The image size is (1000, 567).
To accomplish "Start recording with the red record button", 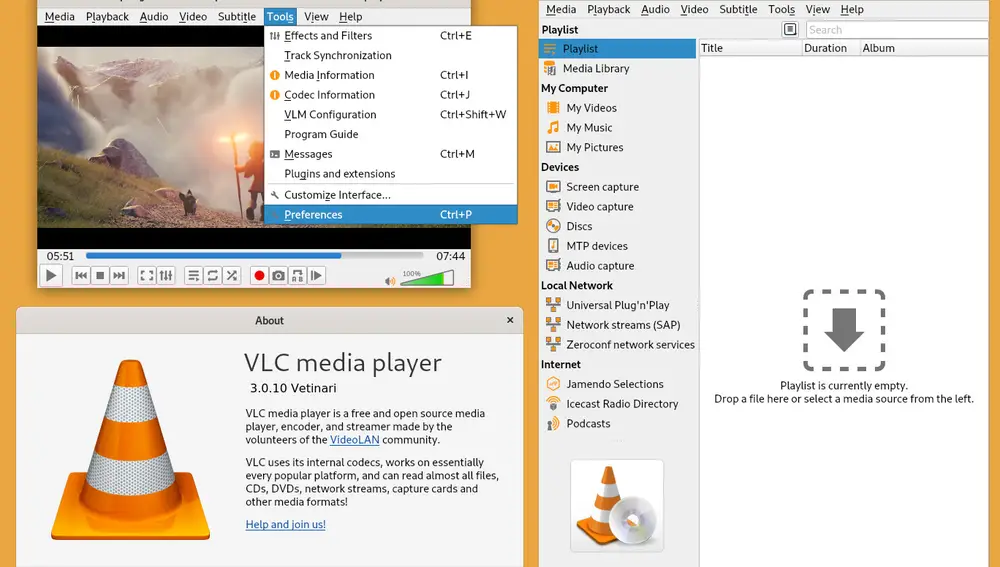I will pos(259,276).
